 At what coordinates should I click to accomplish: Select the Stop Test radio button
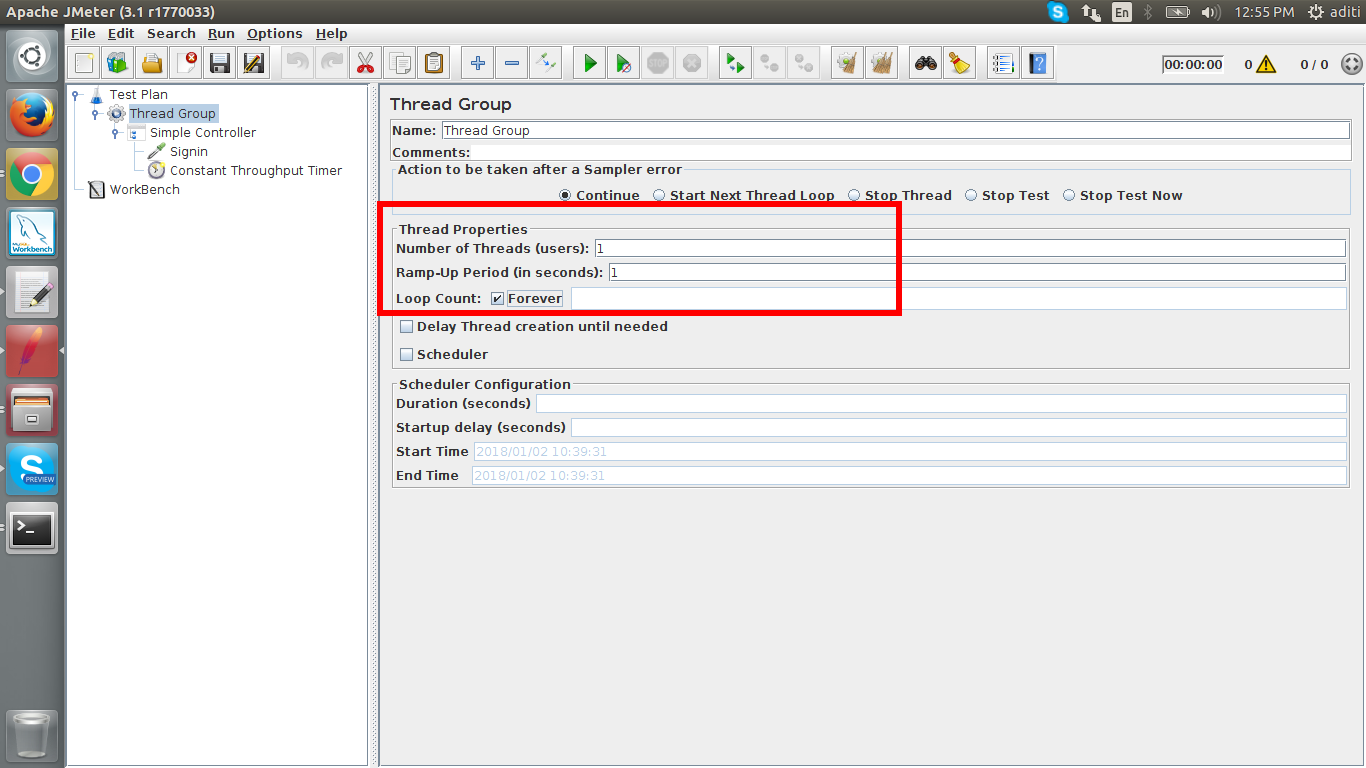coord(971,196)
